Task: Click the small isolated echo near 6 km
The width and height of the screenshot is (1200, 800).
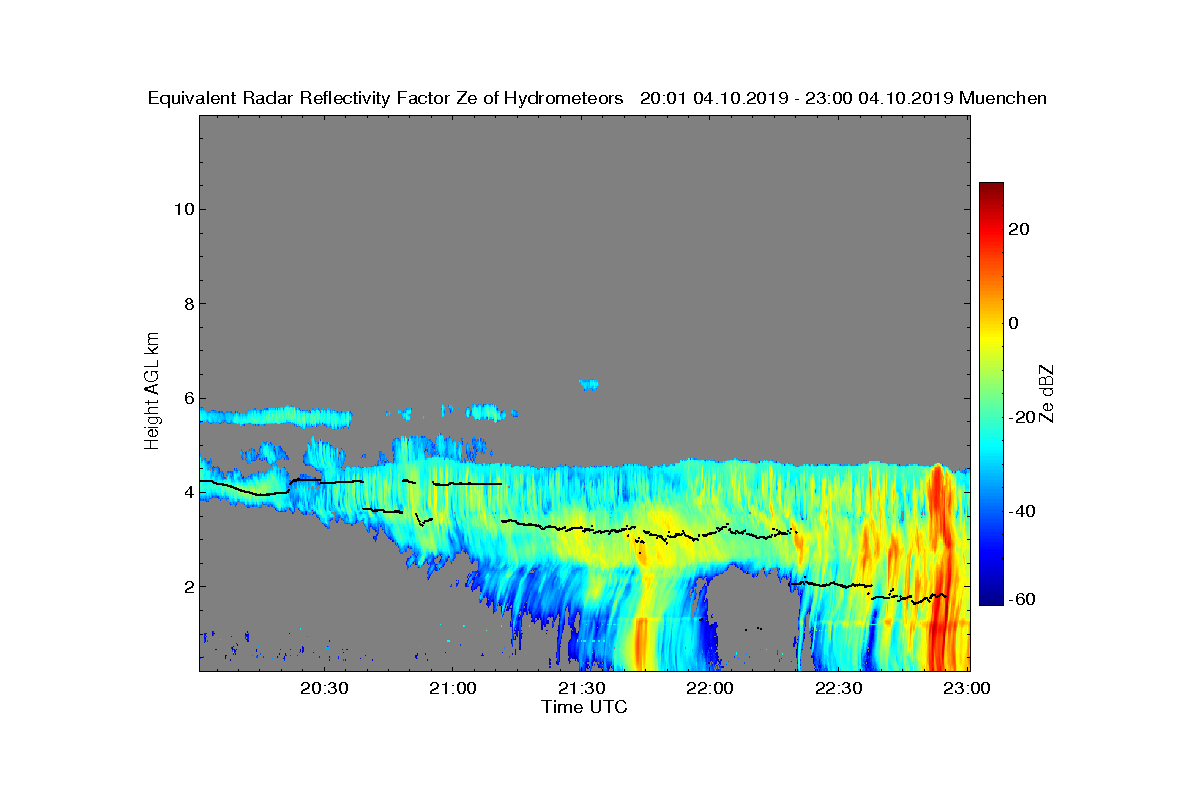Action: pos(590,384)
